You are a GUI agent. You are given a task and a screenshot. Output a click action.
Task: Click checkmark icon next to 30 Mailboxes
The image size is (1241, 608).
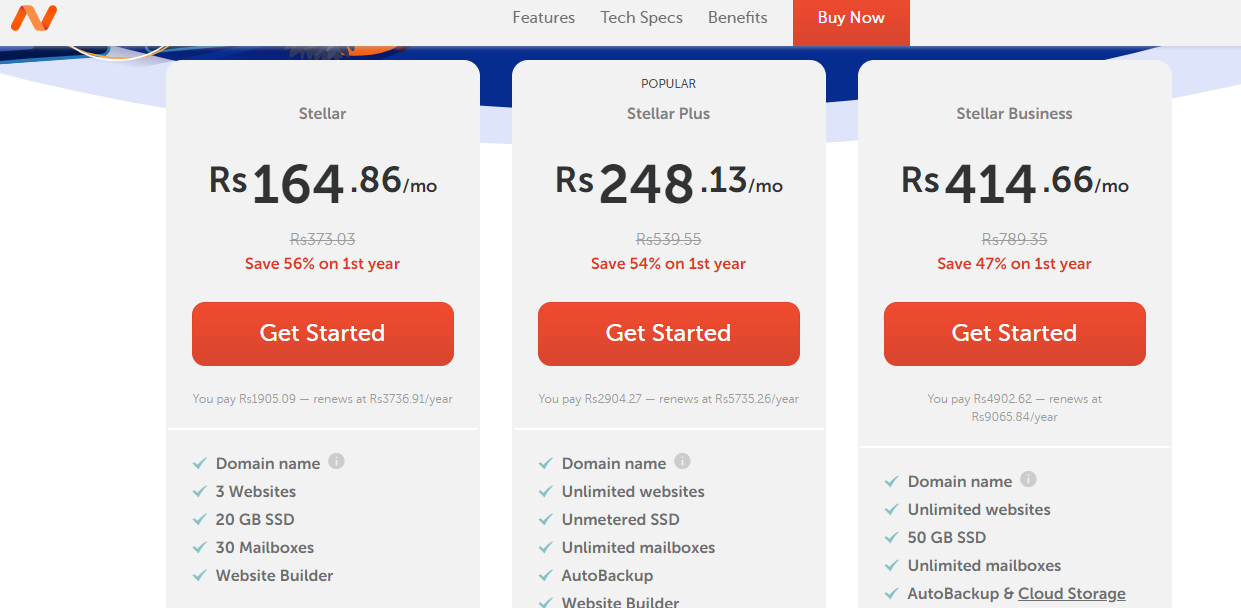[200, 548]
